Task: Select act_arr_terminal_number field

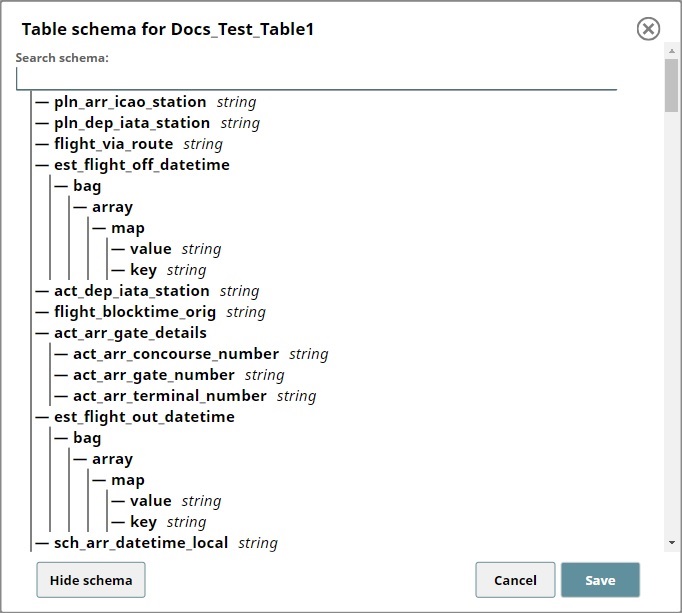Action: [x=169, y=396]
